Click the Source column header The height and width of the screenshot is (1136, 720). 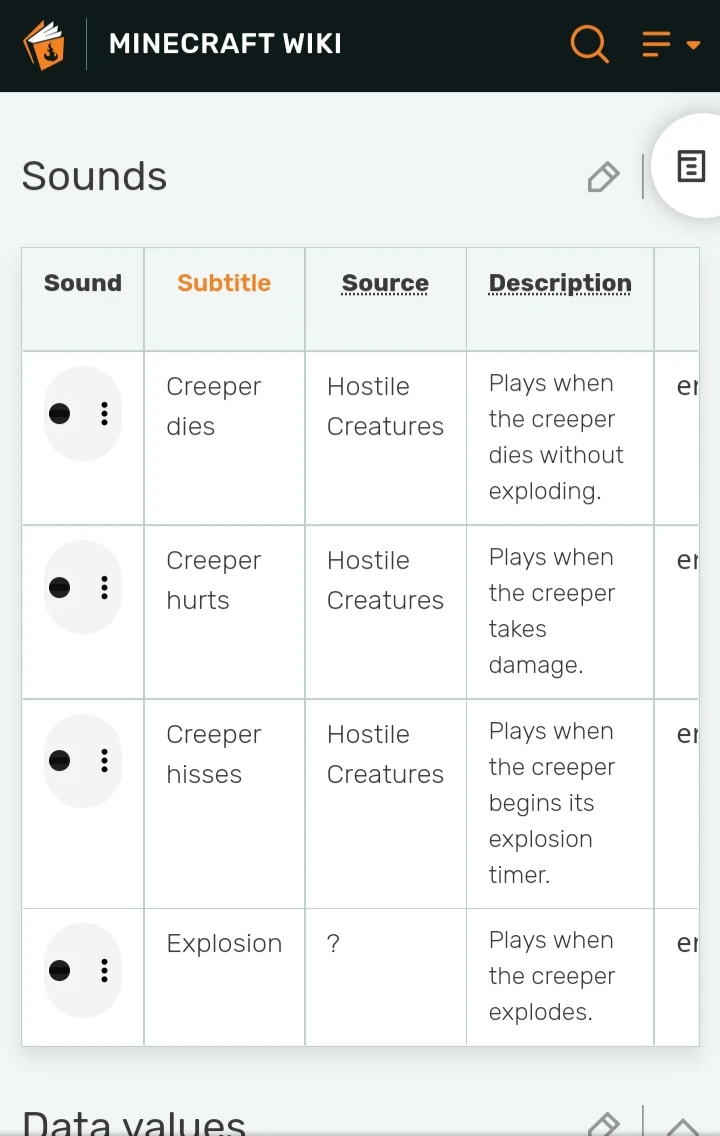(x=385, y=284)
